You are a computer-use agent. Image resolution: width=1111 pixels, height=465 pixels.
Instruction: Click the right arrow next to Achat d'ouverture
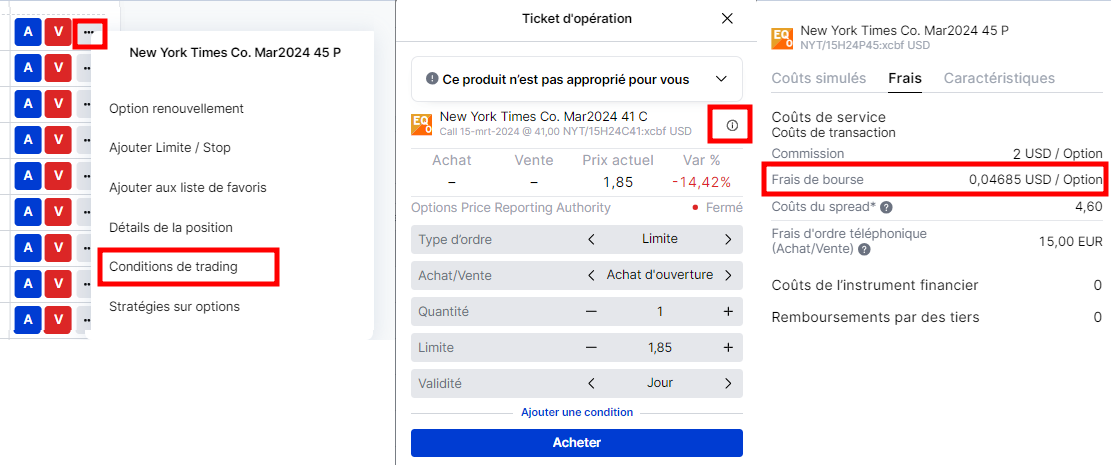[728, 276]
